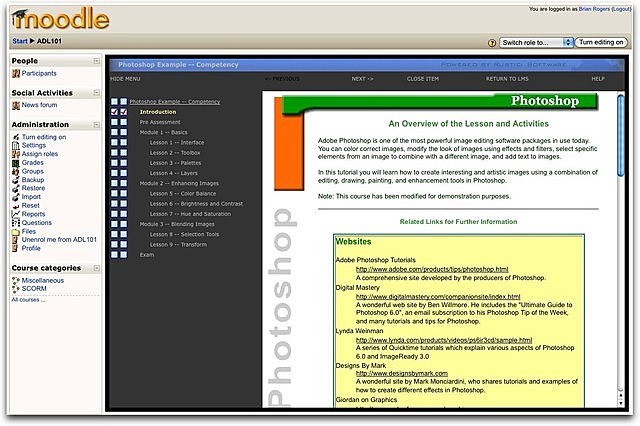Image resolution: width=640 pixels, height=426 pixels.
Task: Click the Reports chart icon
Action: tap(16, 214)
